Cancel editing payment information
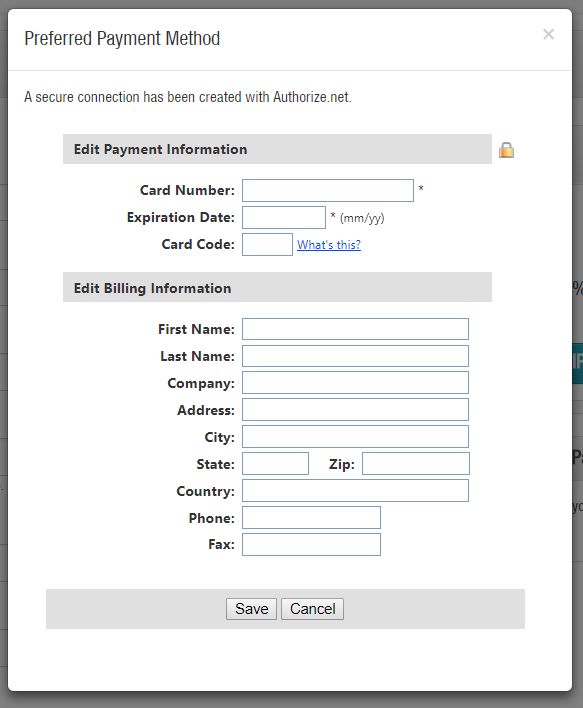This screenshot has height=708, width=583. click(x=312, y=609)
